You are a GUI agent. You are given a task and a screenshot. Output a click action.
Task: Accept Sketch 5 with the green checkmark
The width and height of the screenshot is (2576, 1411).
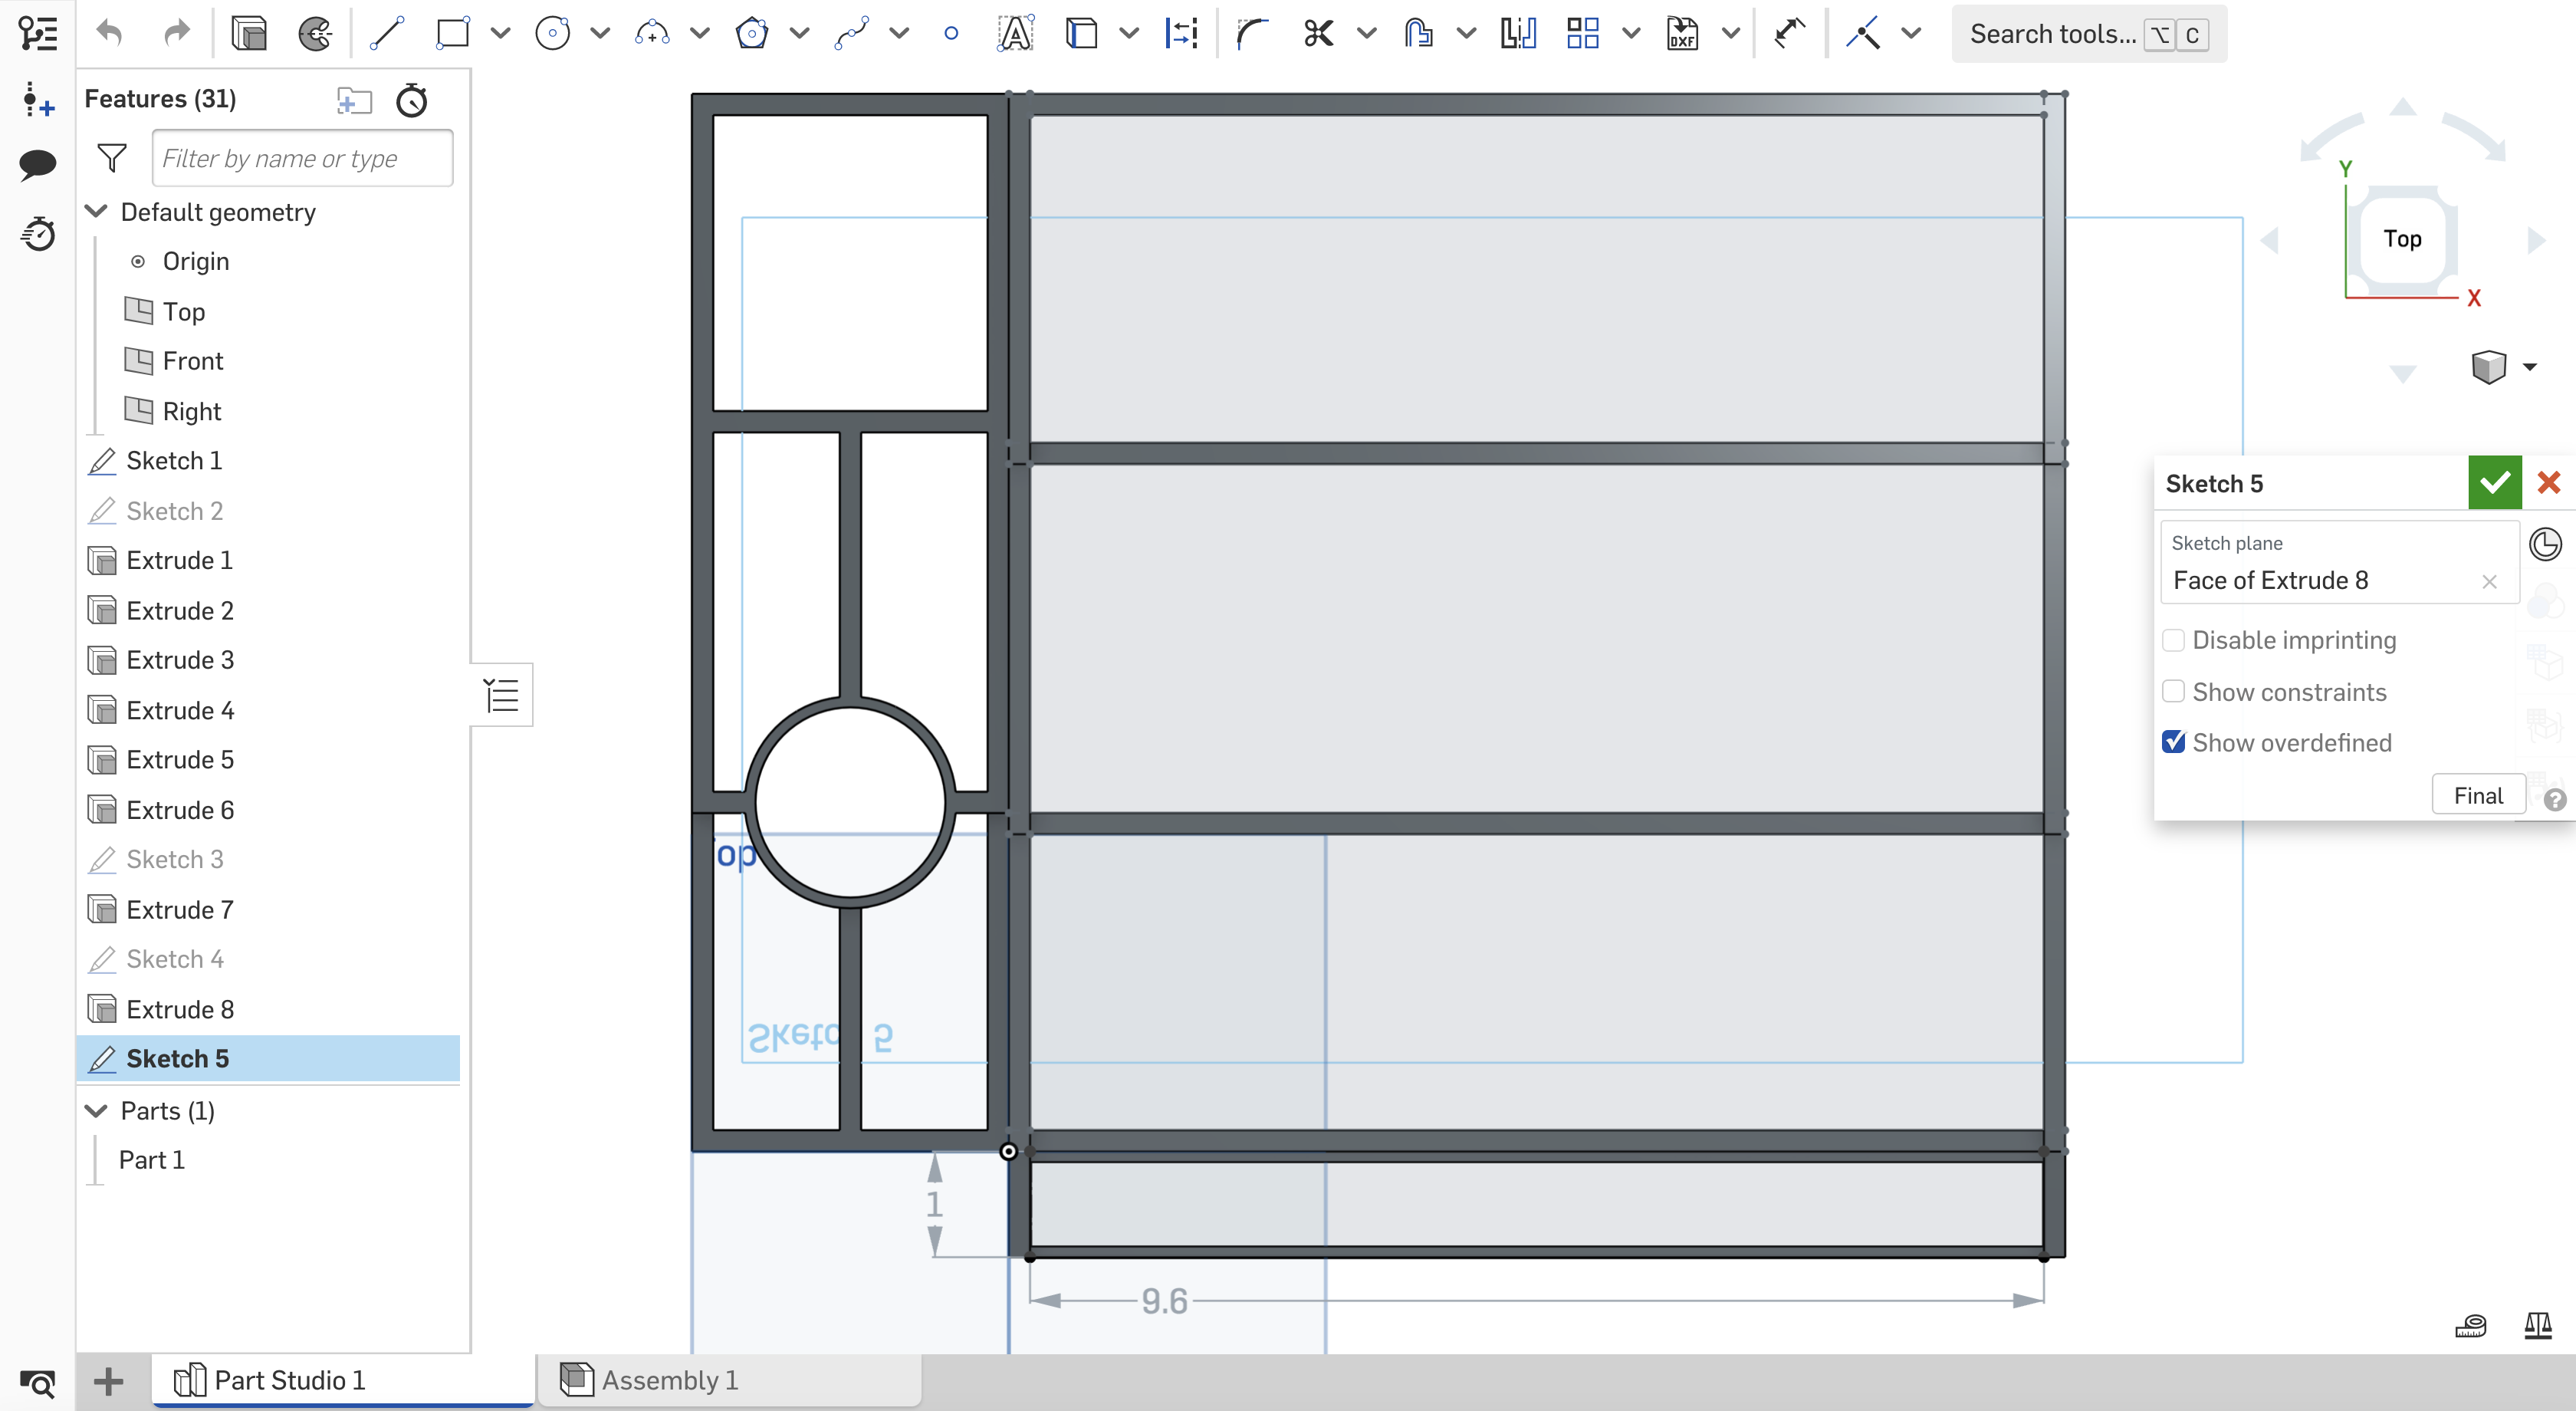[x=2494, y=482]
